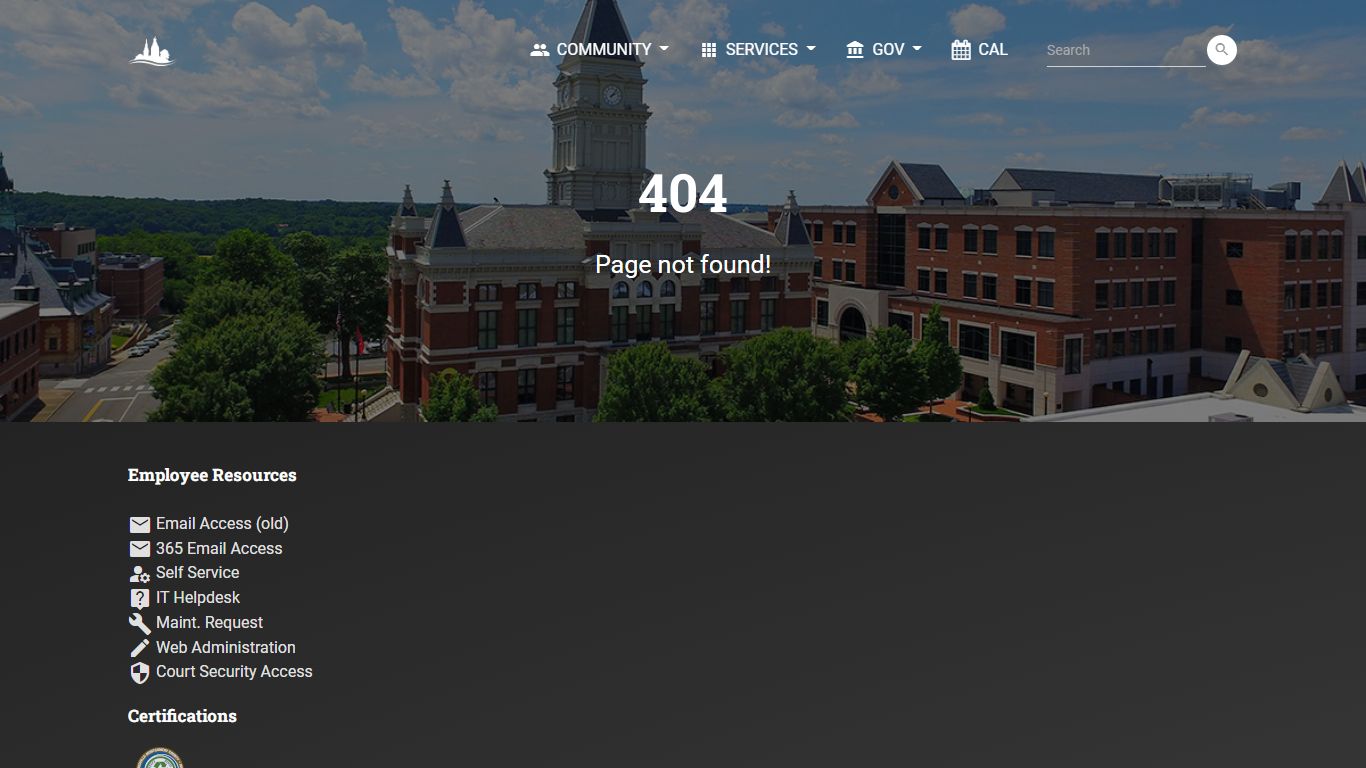Click the city skyline logo icon
Viewport: 1366px width, 768px height.
(x=152, y=51)
